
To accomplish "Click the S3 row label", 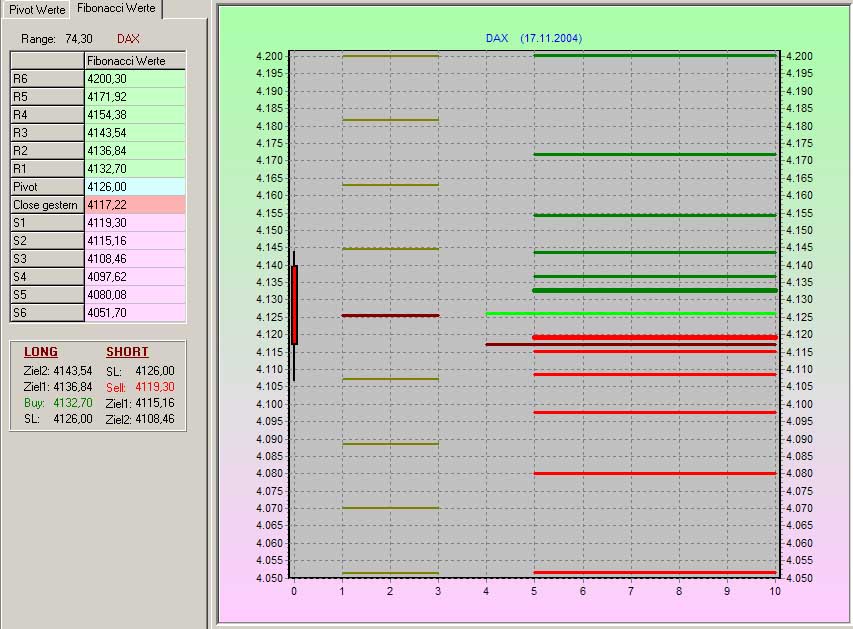I will pyautogui.click(x=47, y=258).
